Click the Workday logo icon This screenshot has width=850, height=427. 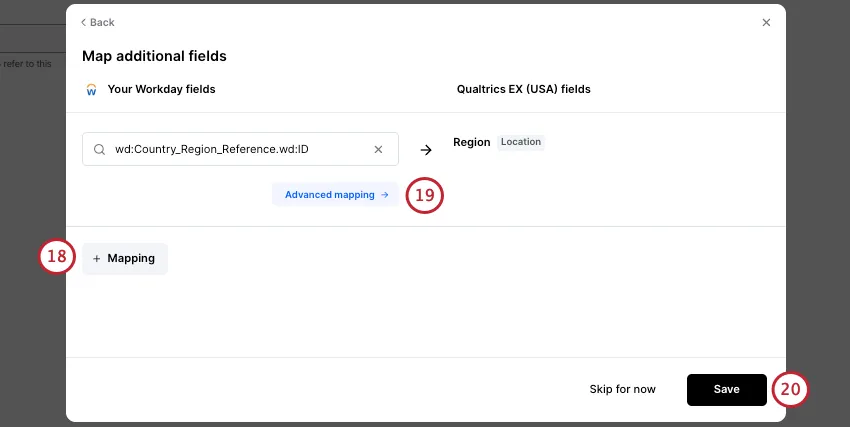pos(91,89)
